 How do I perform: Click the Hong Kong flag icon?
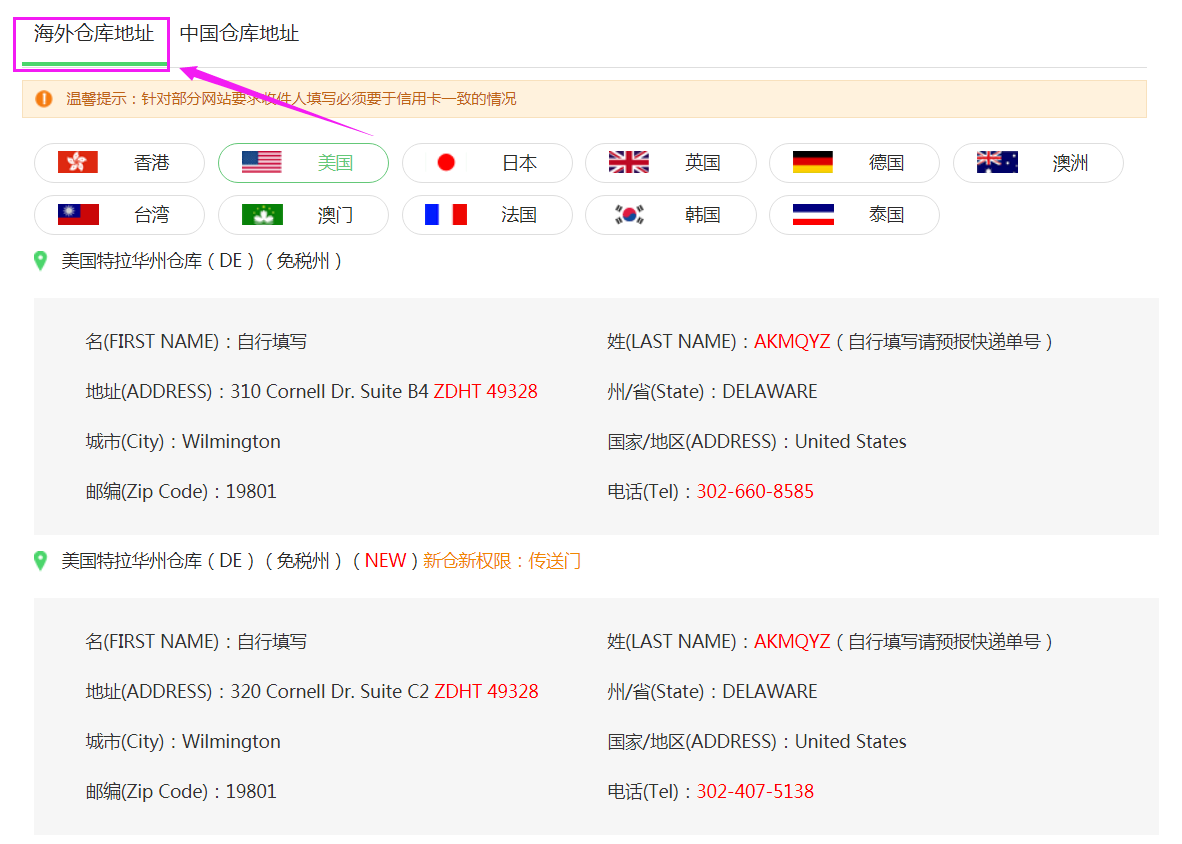coord(77,162)
